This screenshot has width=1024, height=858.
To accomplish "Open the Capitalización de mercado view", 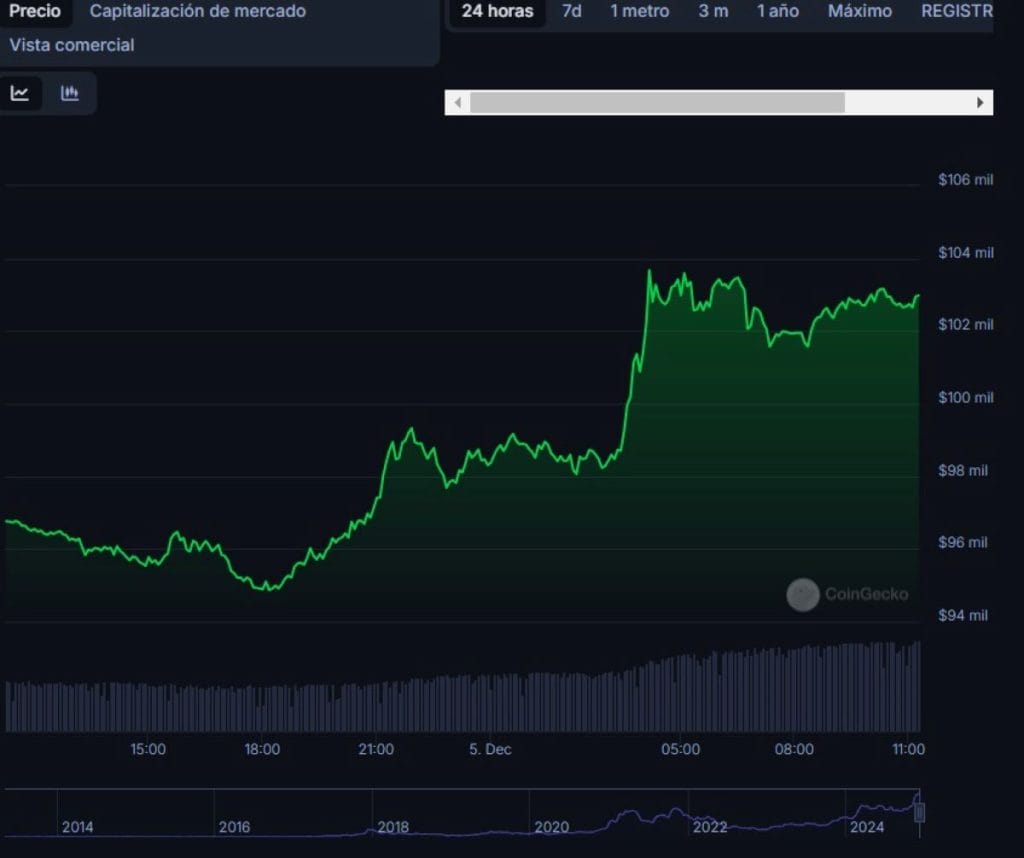I will [197, 11].
